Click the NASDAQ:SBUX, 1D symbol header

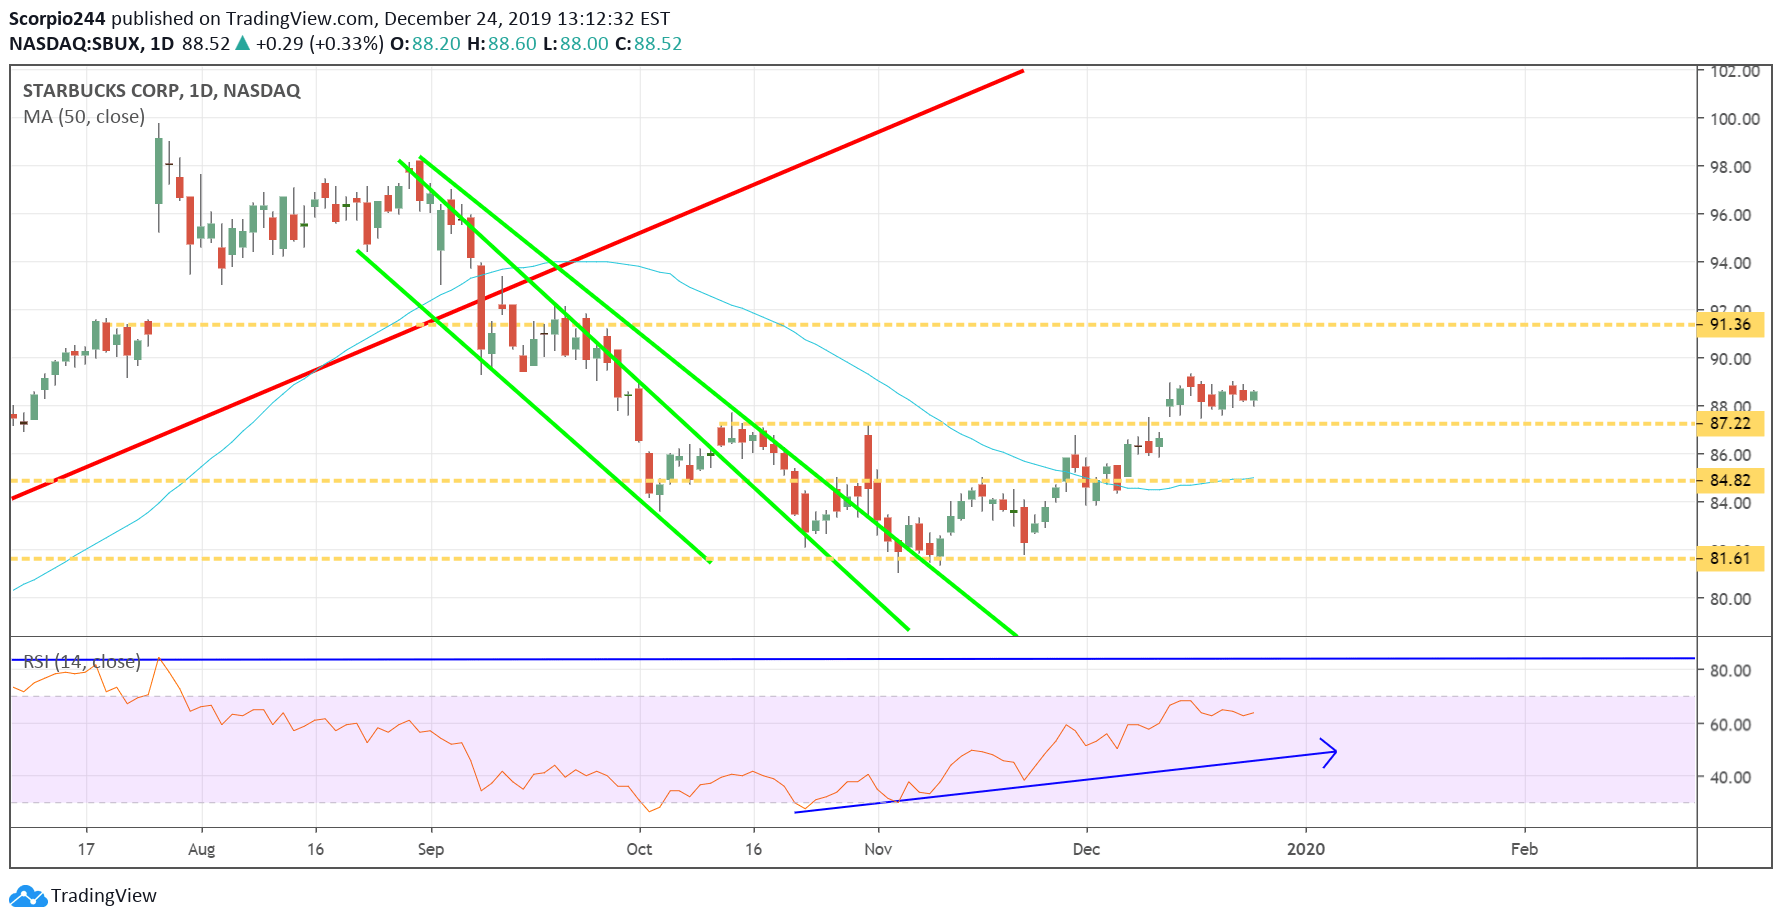(91, 44)
